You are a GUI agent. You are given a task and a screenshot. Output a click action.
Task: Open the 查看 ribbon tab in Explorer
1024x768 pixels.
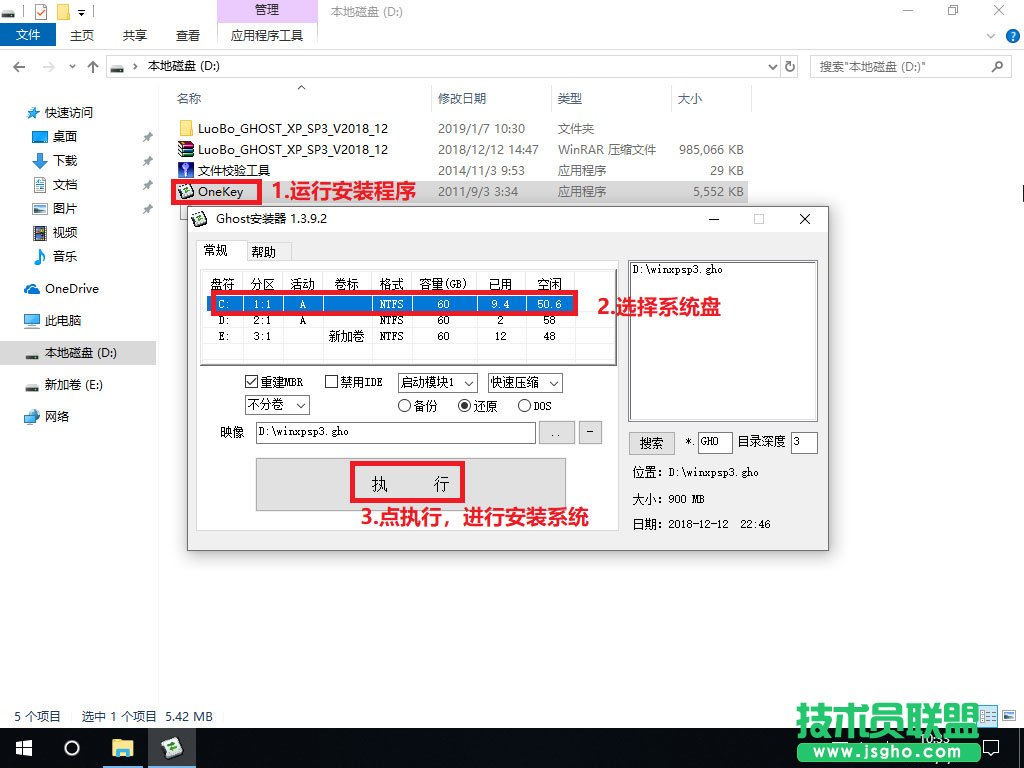(x=188, y=34)
